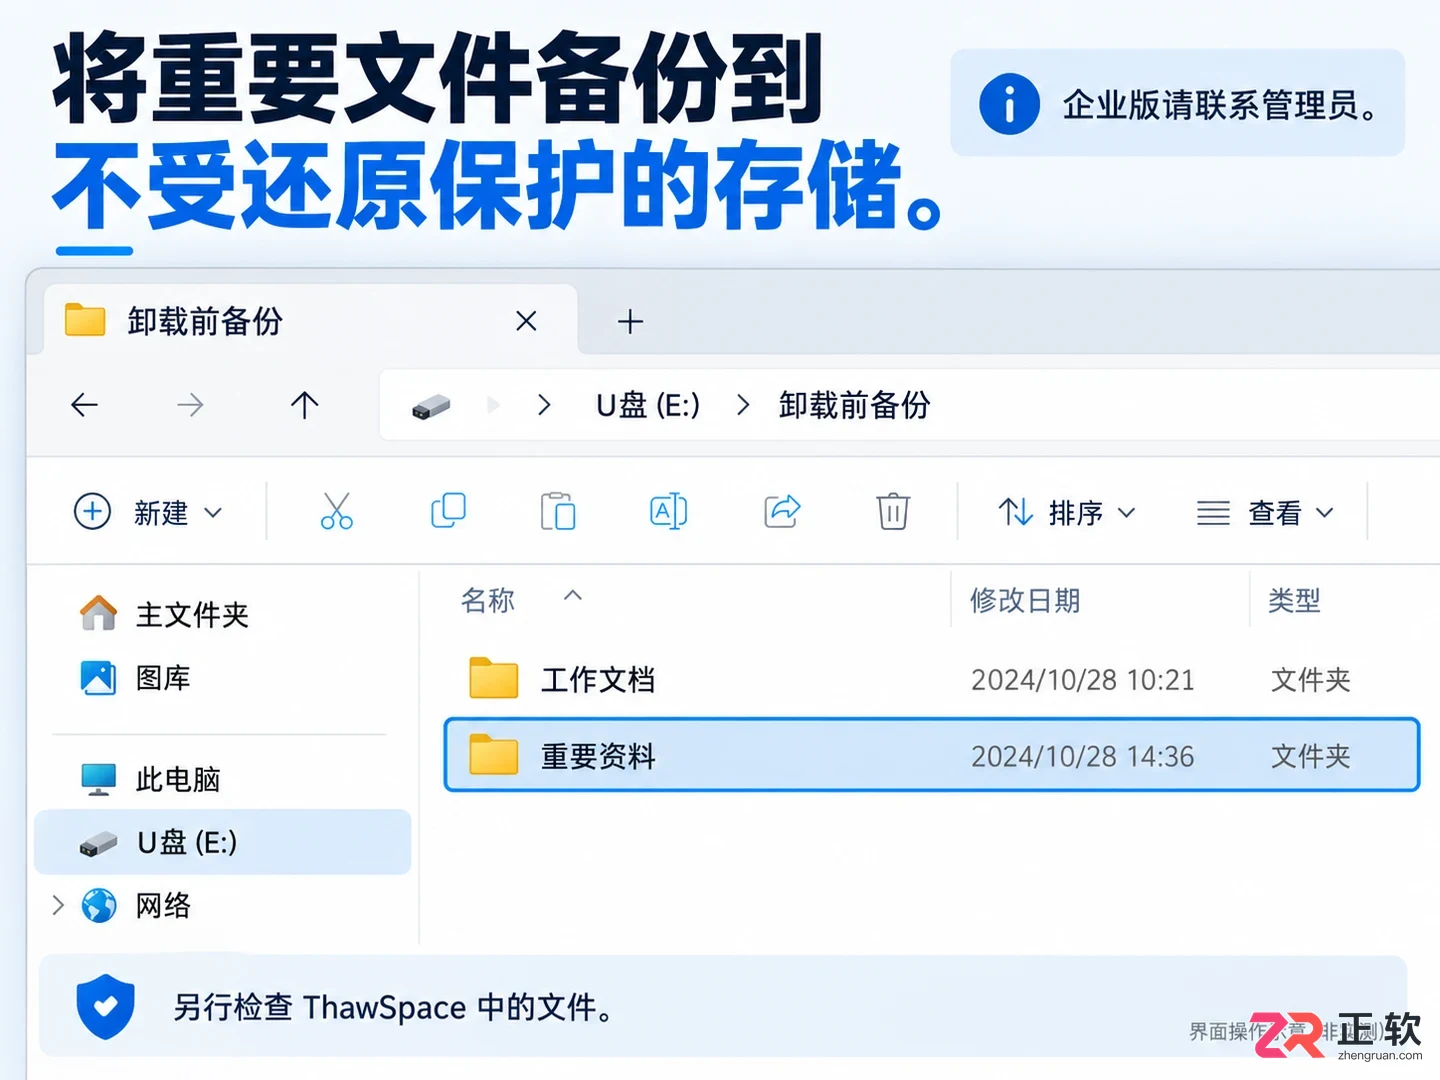Click the 工作文档 folder icon

click(x=493, y=678)
